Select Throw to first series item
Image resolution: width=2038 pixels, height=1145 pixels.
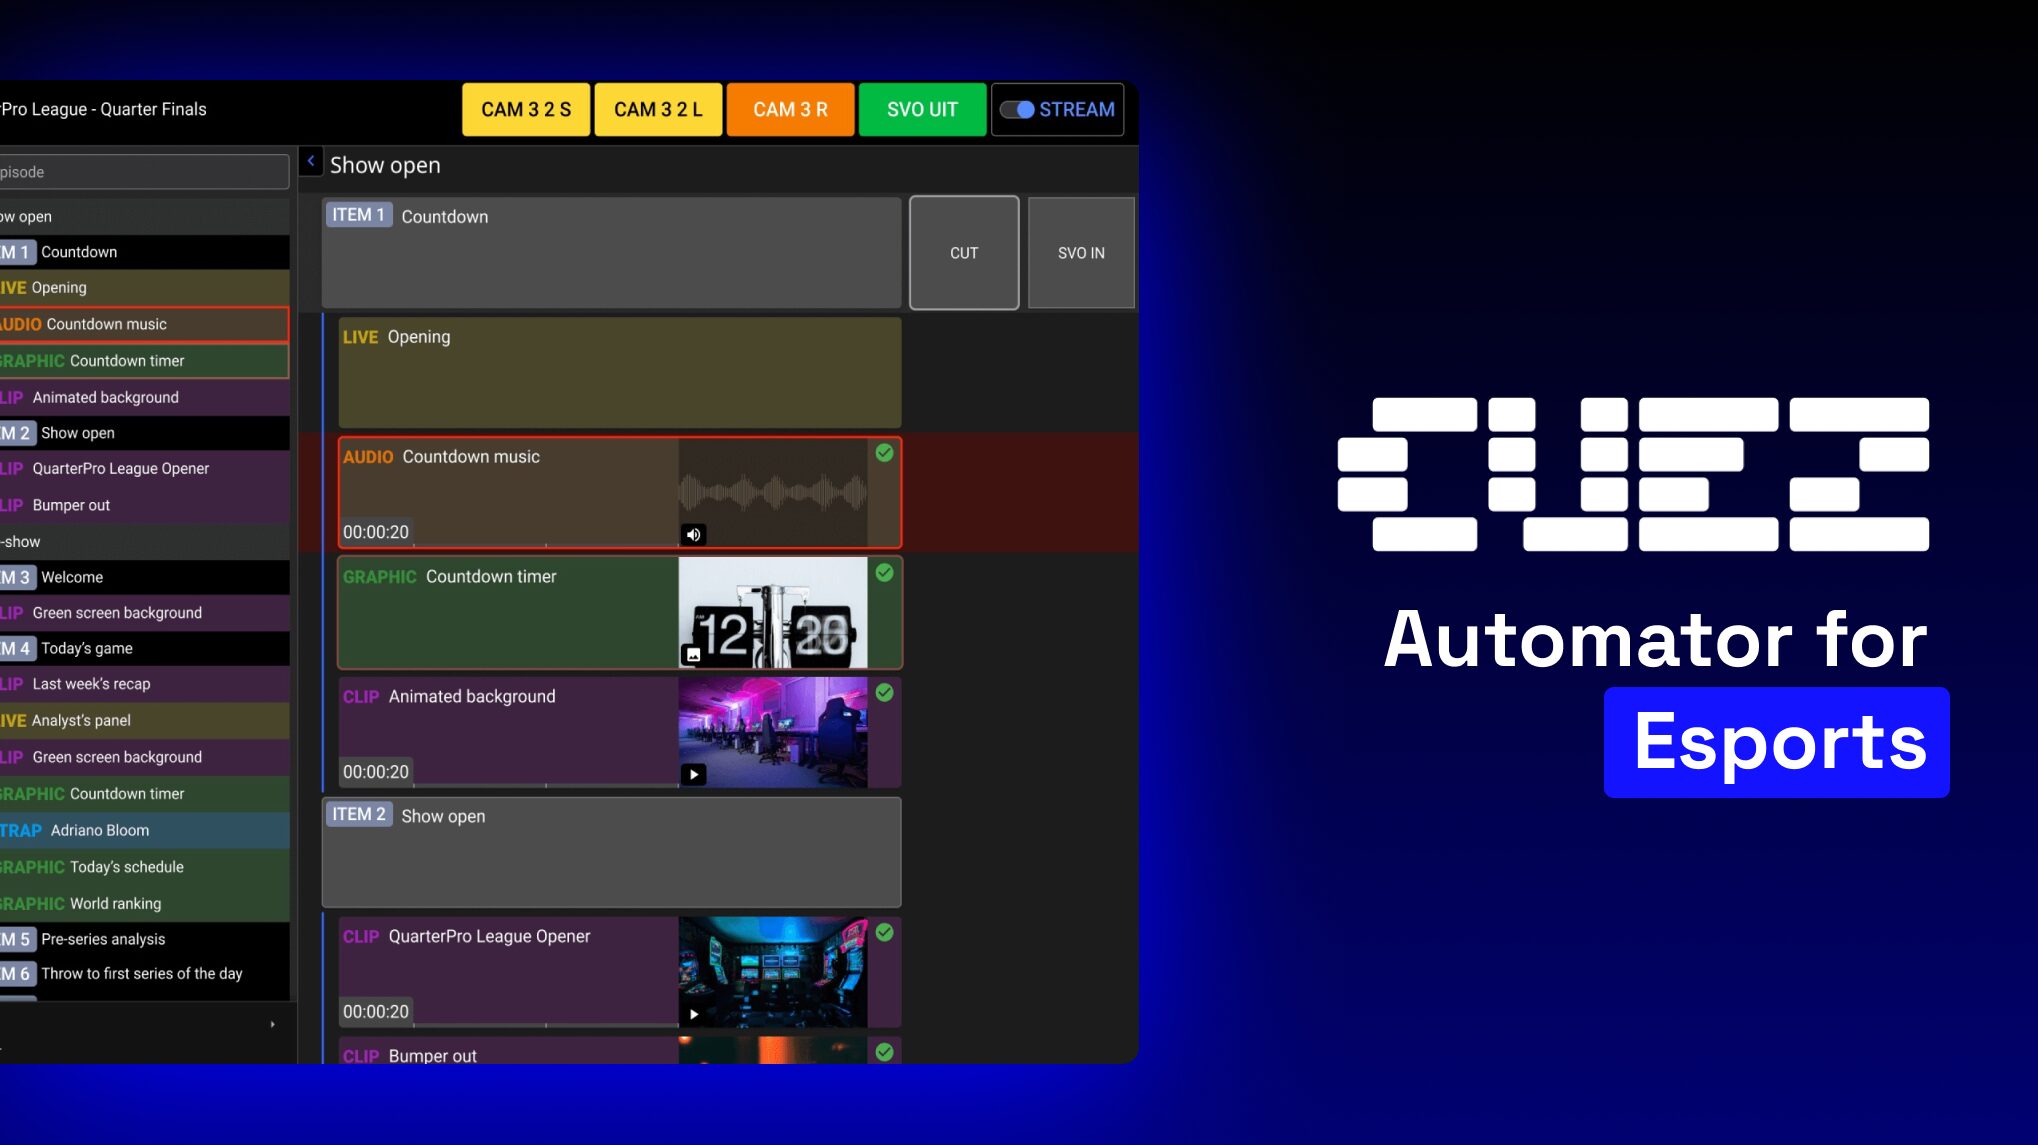click(x=144, y=974)
